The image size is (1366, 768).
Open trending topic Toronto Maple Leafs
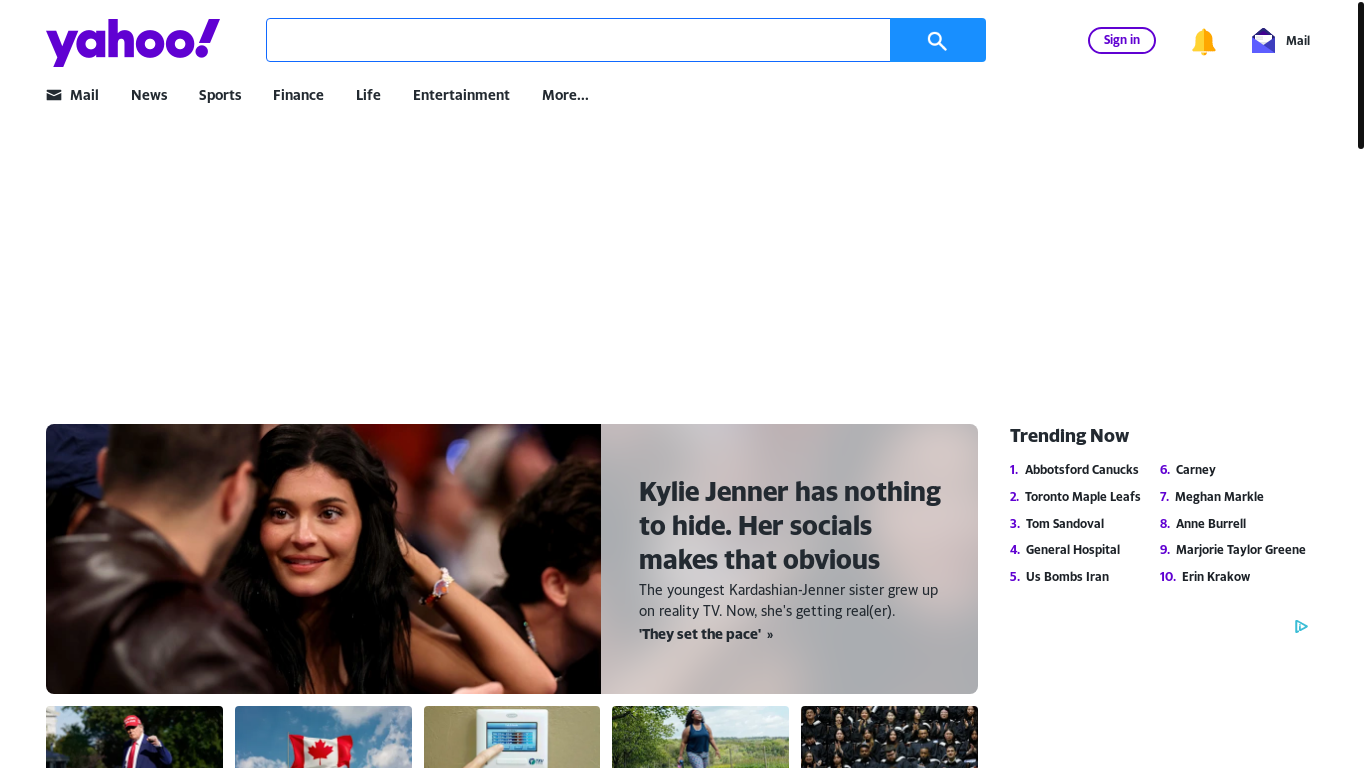point(1082,497)
